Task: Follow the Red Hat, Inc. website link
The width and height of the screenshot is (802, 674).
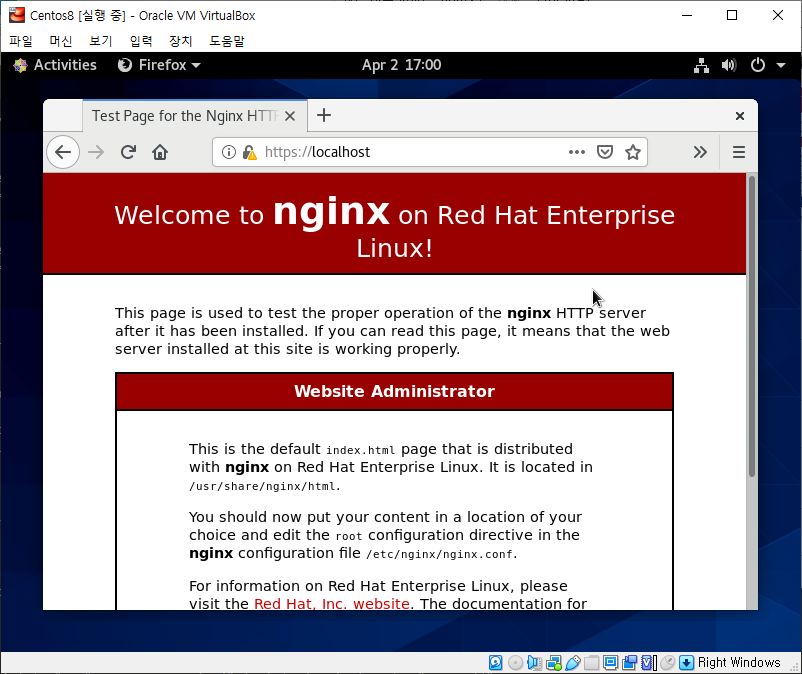Action: (x=332, y=603)
